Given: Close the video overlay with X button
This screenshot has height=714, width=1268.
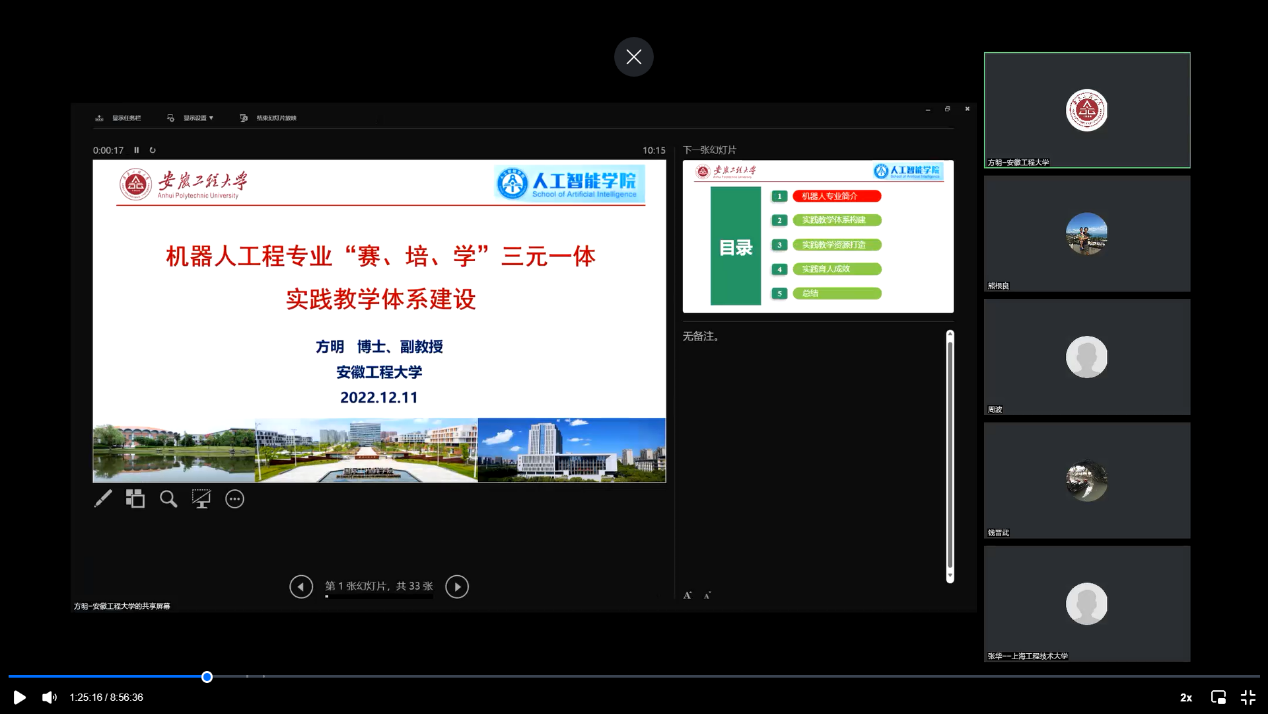Looking at the screenshot, I should (634, 57).
